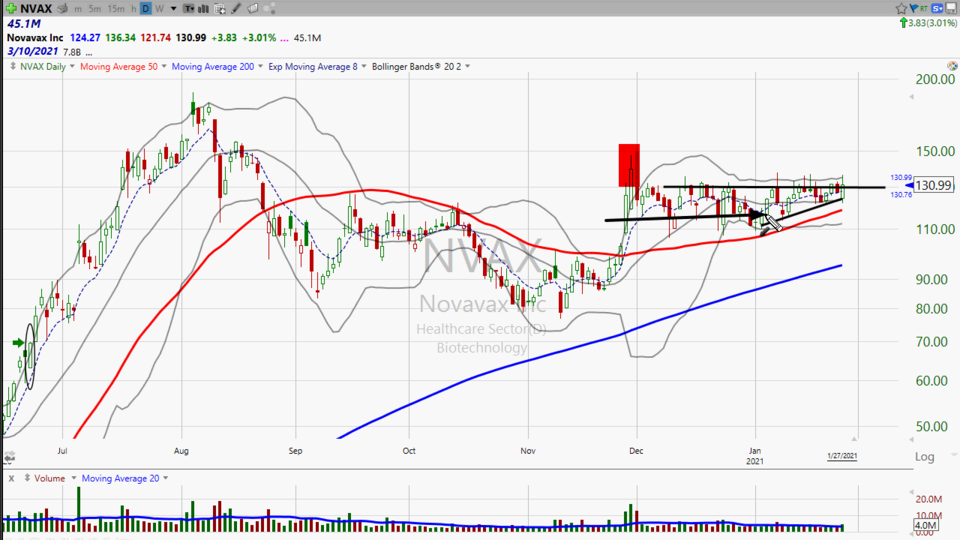The width and height of the screenshot is (960, 540).
Task: Expand the Moving Average 20 dropdown arrow
Action: pos(165,478)
